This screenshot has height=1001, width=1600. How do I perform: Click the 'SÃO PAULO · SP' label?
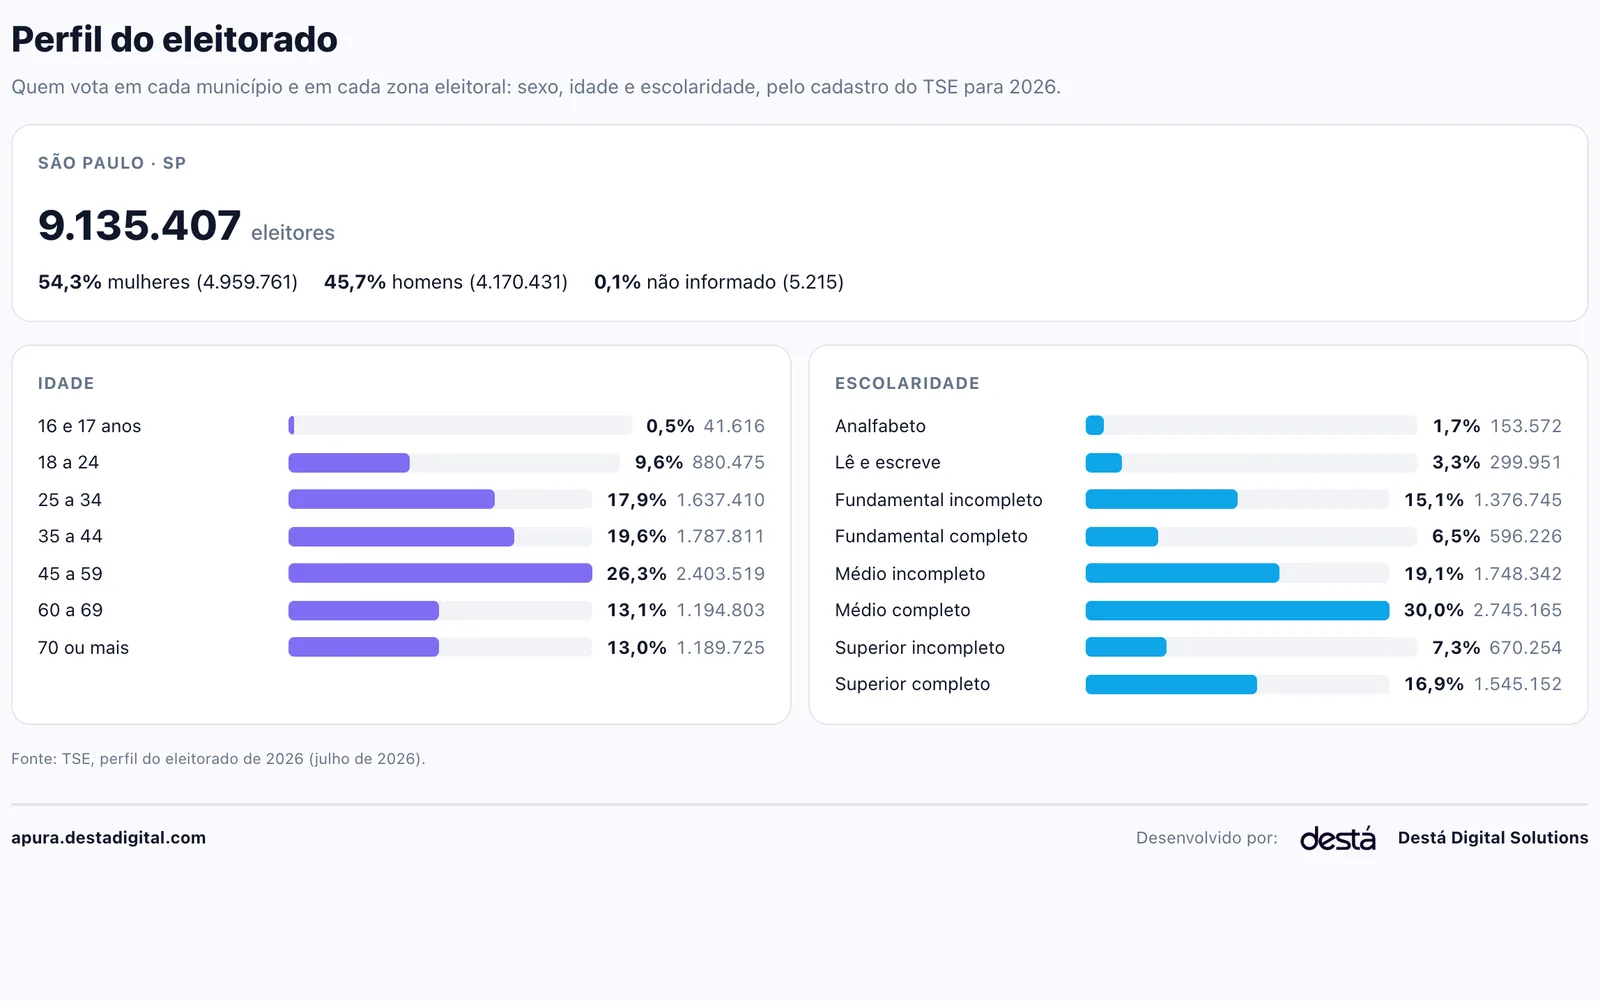tap(112, 163)
